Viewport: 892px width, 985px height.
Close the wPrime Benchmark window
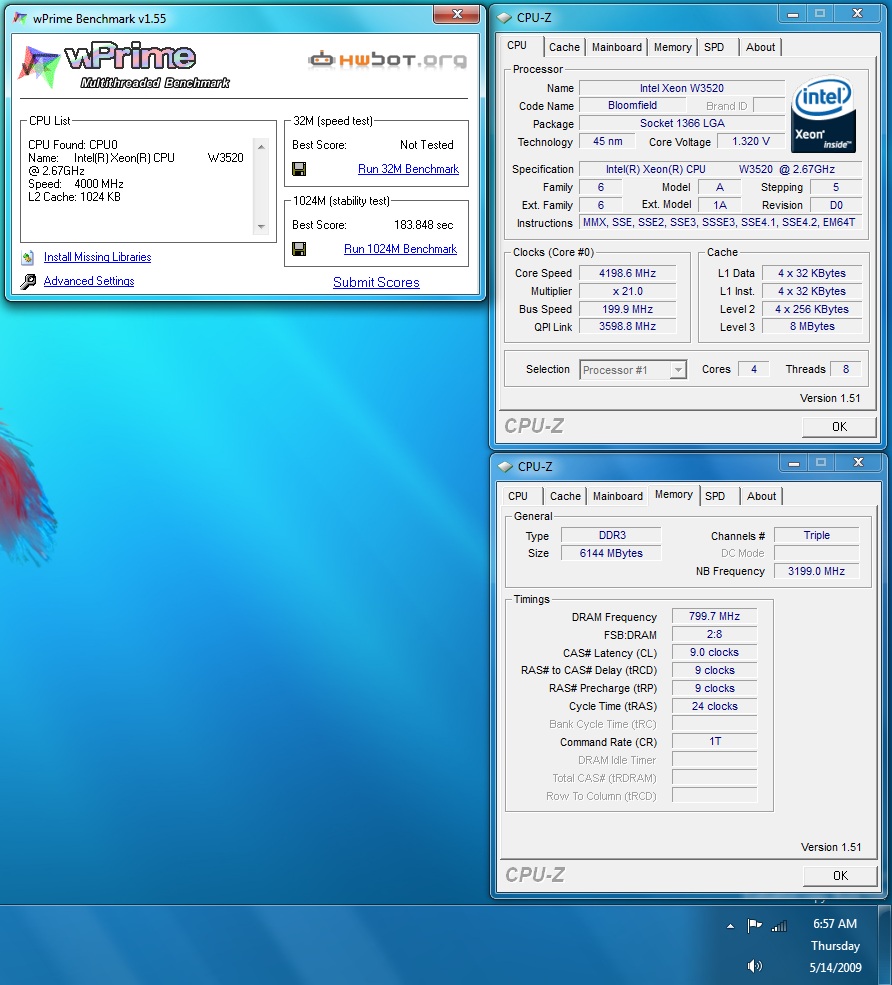[457, 14]
